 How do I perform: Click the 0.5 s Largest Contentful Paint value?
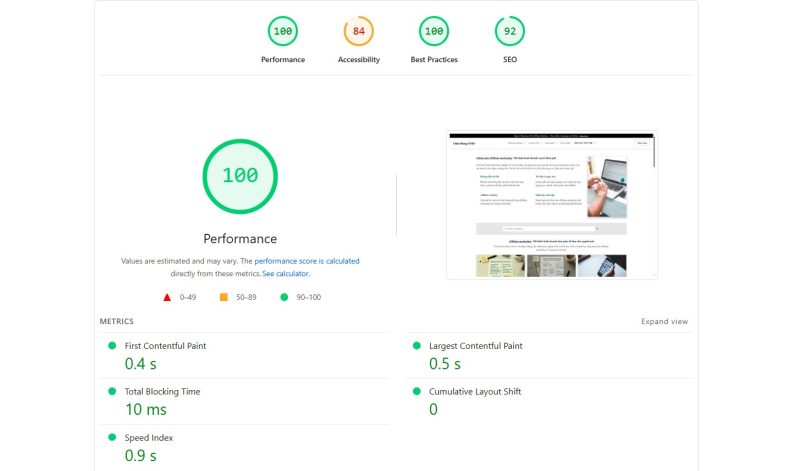point(445,364)
